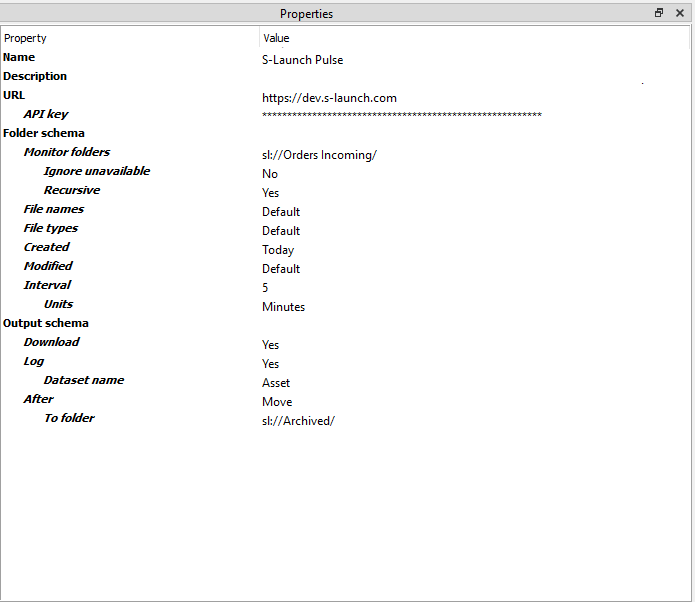Edit the value S-Launch Pulse

pyautogui.click(x=302, y=60)
